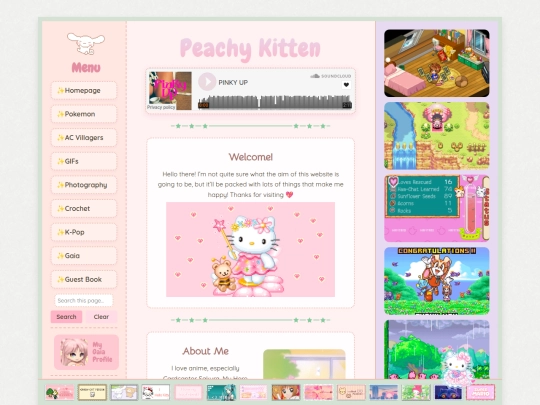Click the Cinnamoroll badge in footer
The height and width of the screenshot is (405, 540).
click(x=124, y=392)
